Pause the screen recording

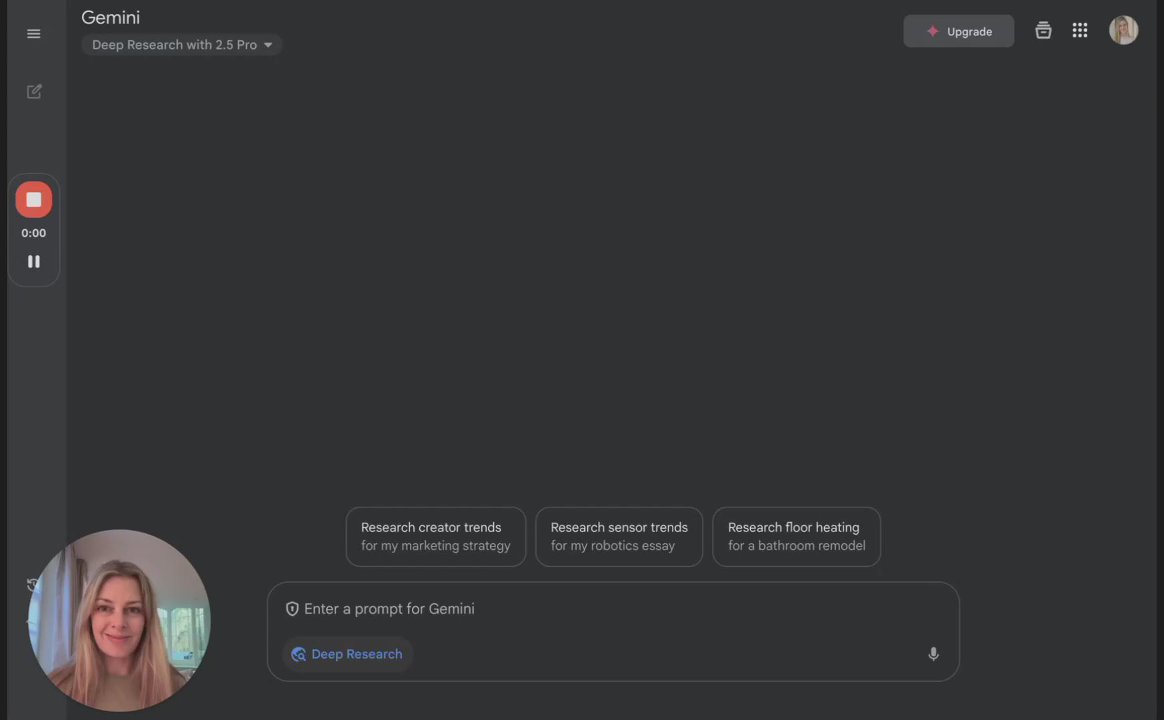(x=34, y=261)
